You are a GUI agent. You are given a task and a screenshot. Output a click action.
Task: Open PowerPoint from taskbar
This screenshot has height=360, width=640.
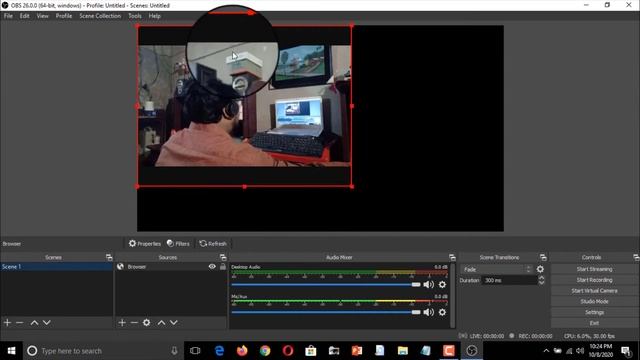coord(357,351)
